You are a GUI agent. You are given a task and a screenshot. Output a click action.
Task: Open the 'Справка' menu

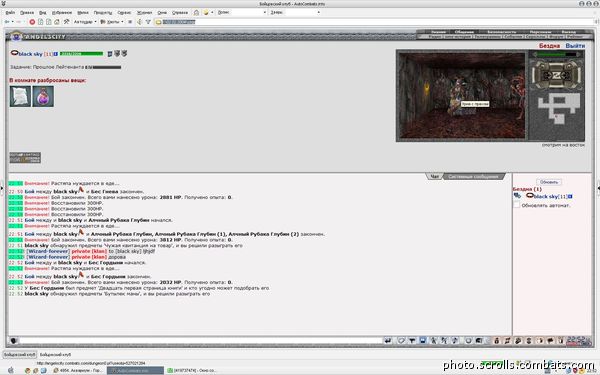coord(180,13)
